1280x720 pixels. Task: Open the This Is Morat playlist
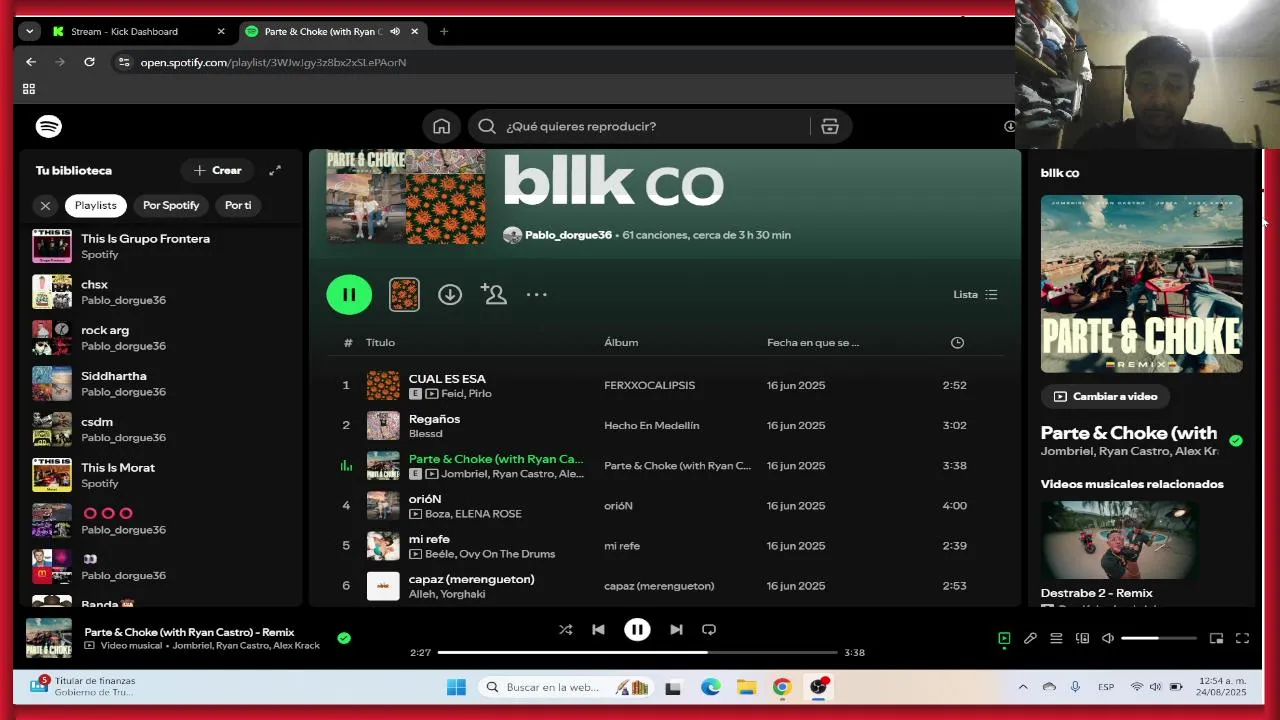pos(160,475)
